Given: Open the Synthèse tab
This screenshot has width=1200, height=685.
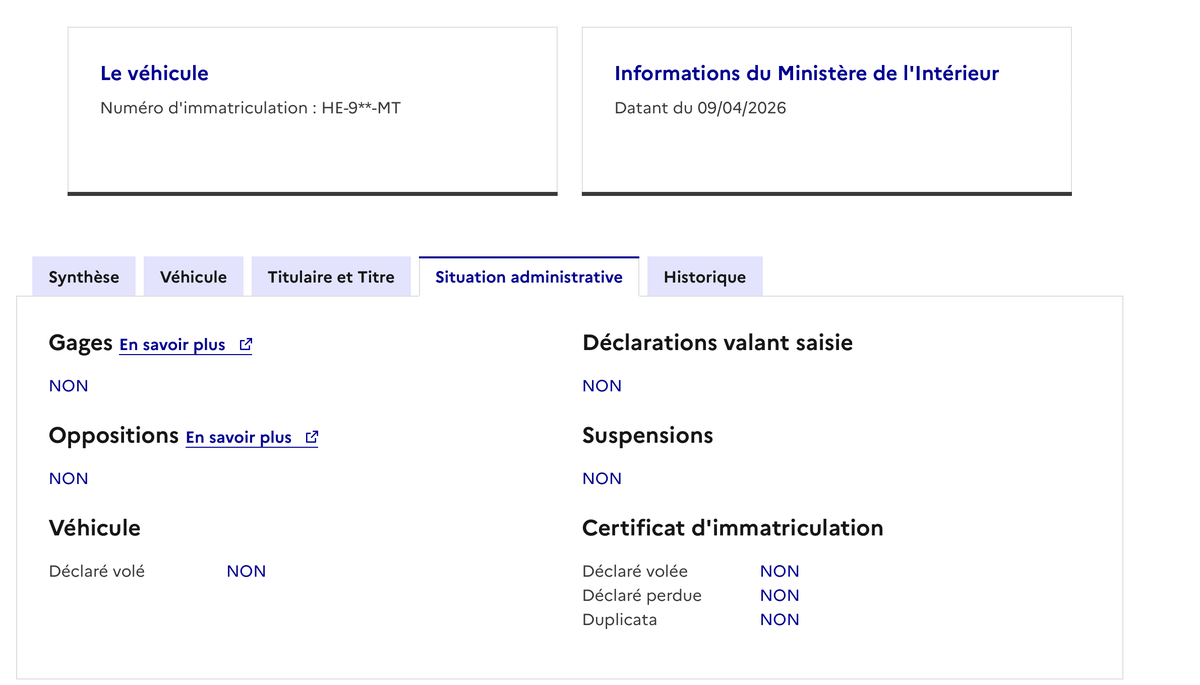Looking at the screenshot, I should coord(84,277).
